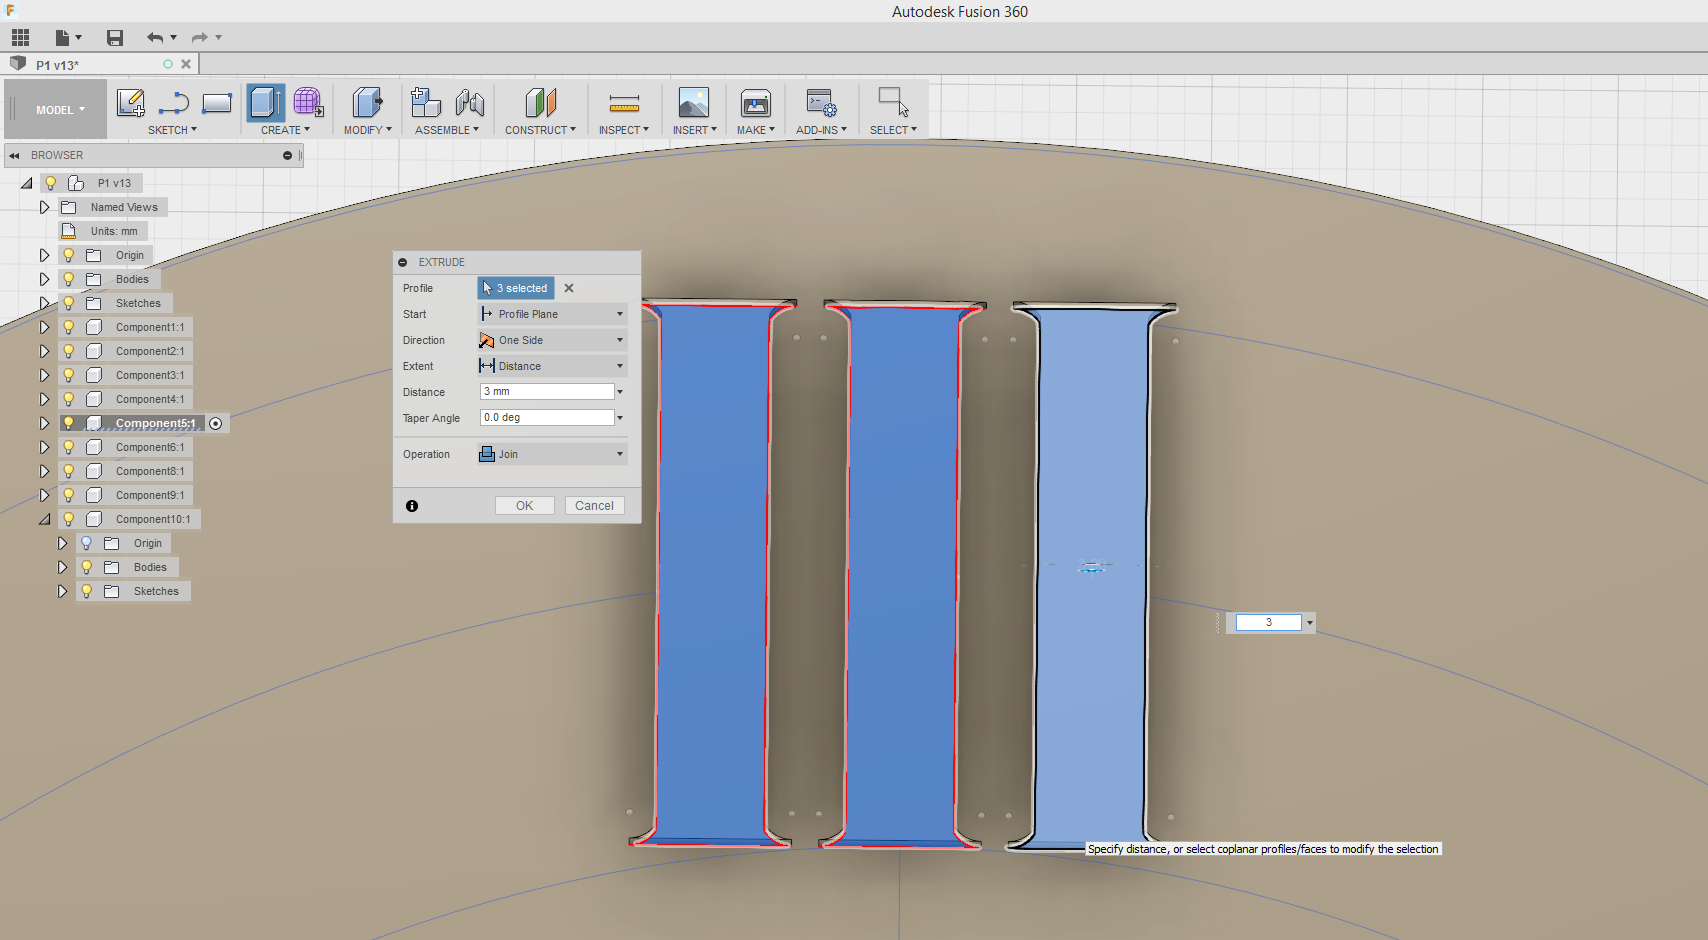Image resolution: width=1708 pixels, height=940 pixels.
Task: Open the Start Profile Plane dropdown
Action: click(x=552, y=314)
